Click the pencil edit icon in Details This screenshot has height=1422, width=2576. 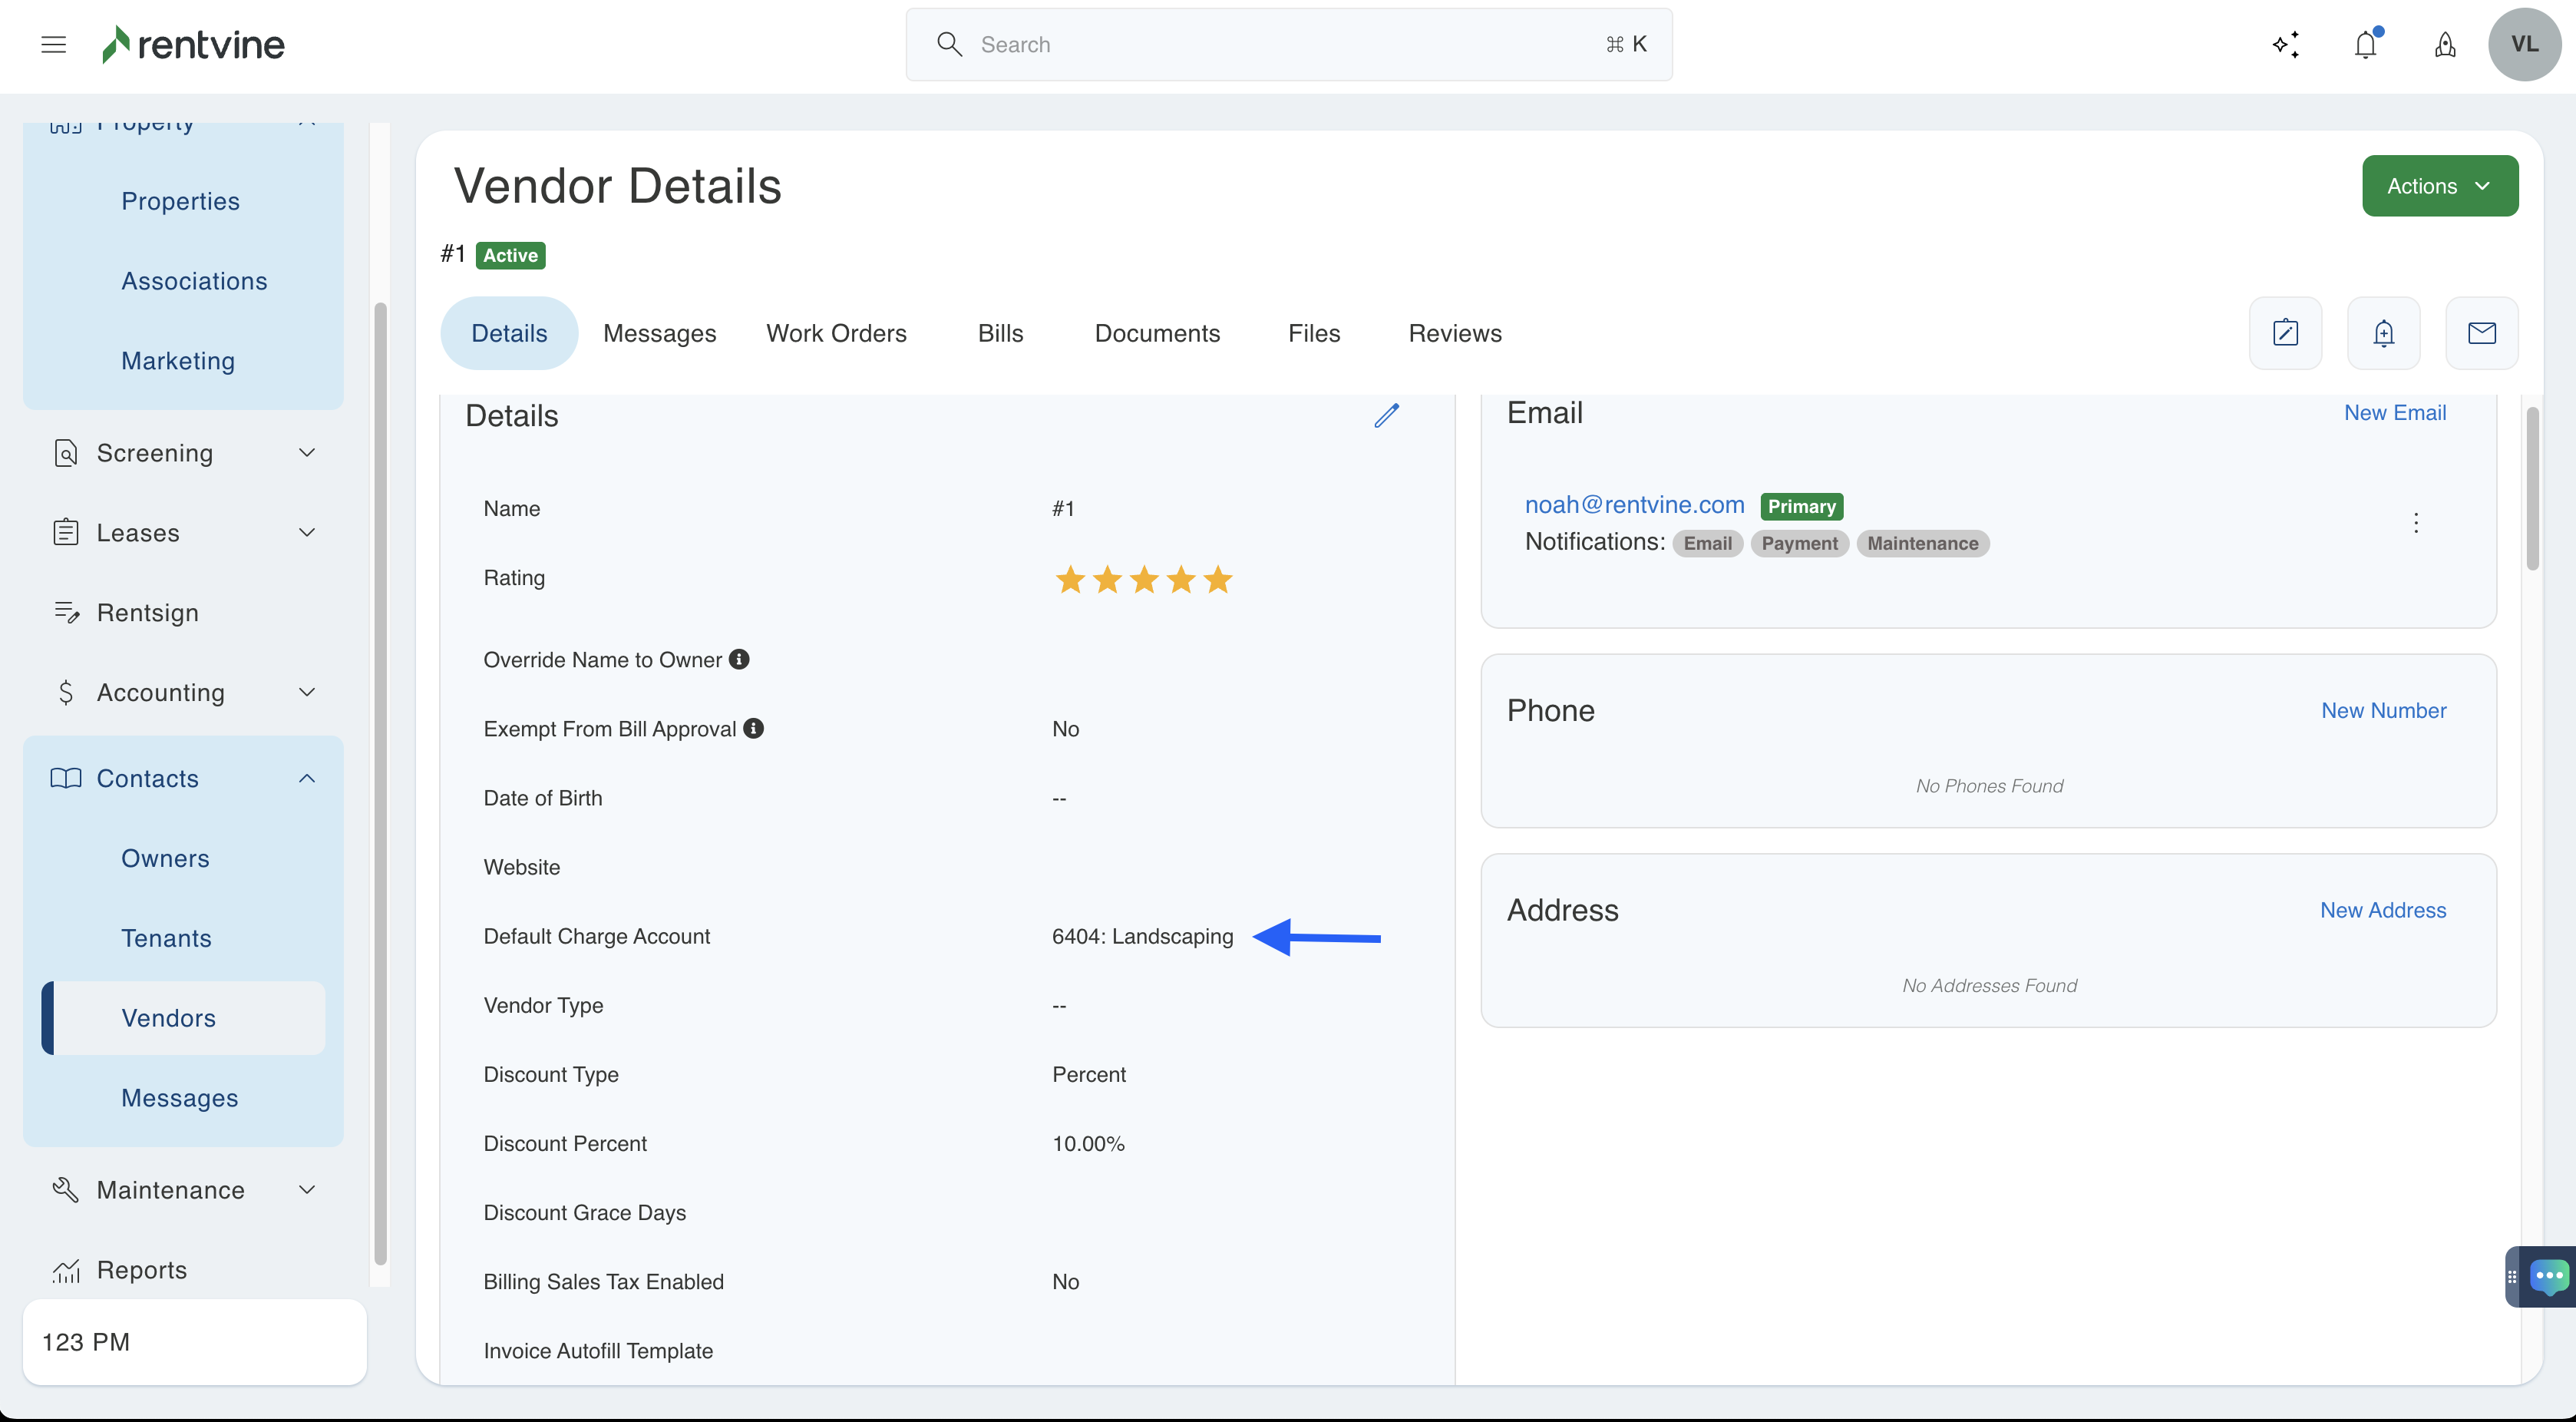pyautogui.click(x=1386, y=416)
